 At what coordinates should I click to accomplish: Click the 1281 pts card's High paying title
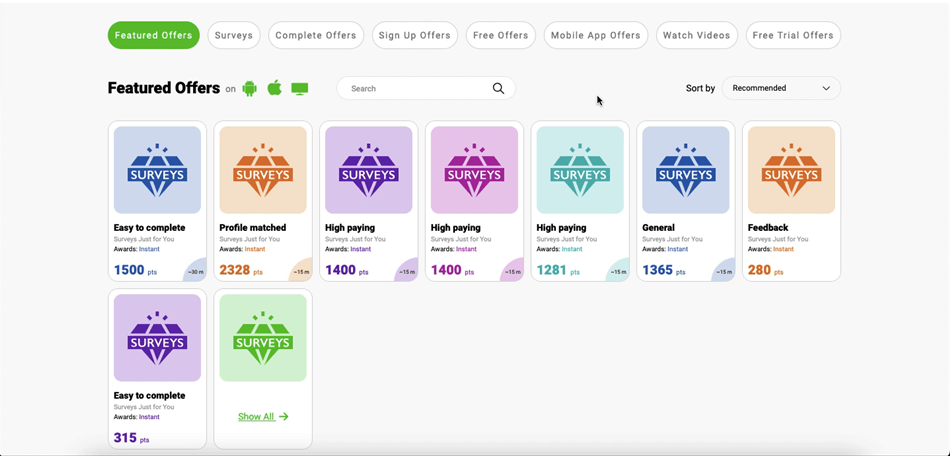coord(561,228)
